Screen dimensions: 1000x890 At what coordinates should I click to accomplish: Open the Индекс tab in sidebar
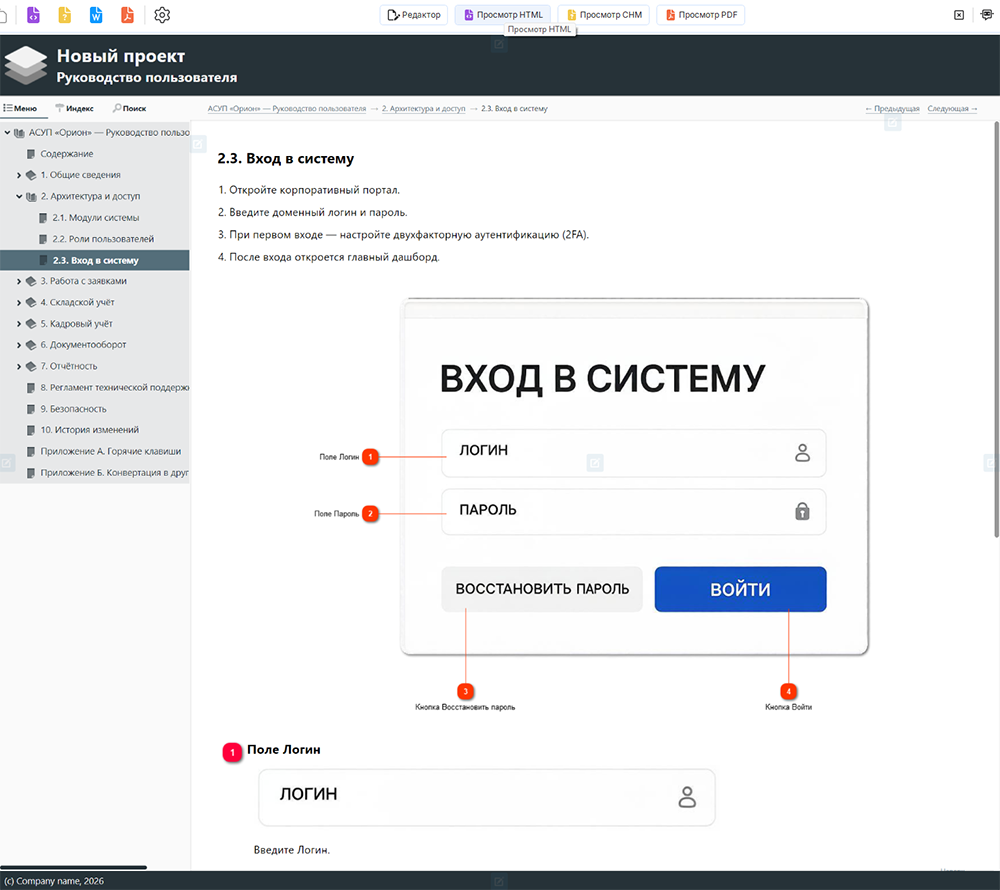tap(75, 108)
